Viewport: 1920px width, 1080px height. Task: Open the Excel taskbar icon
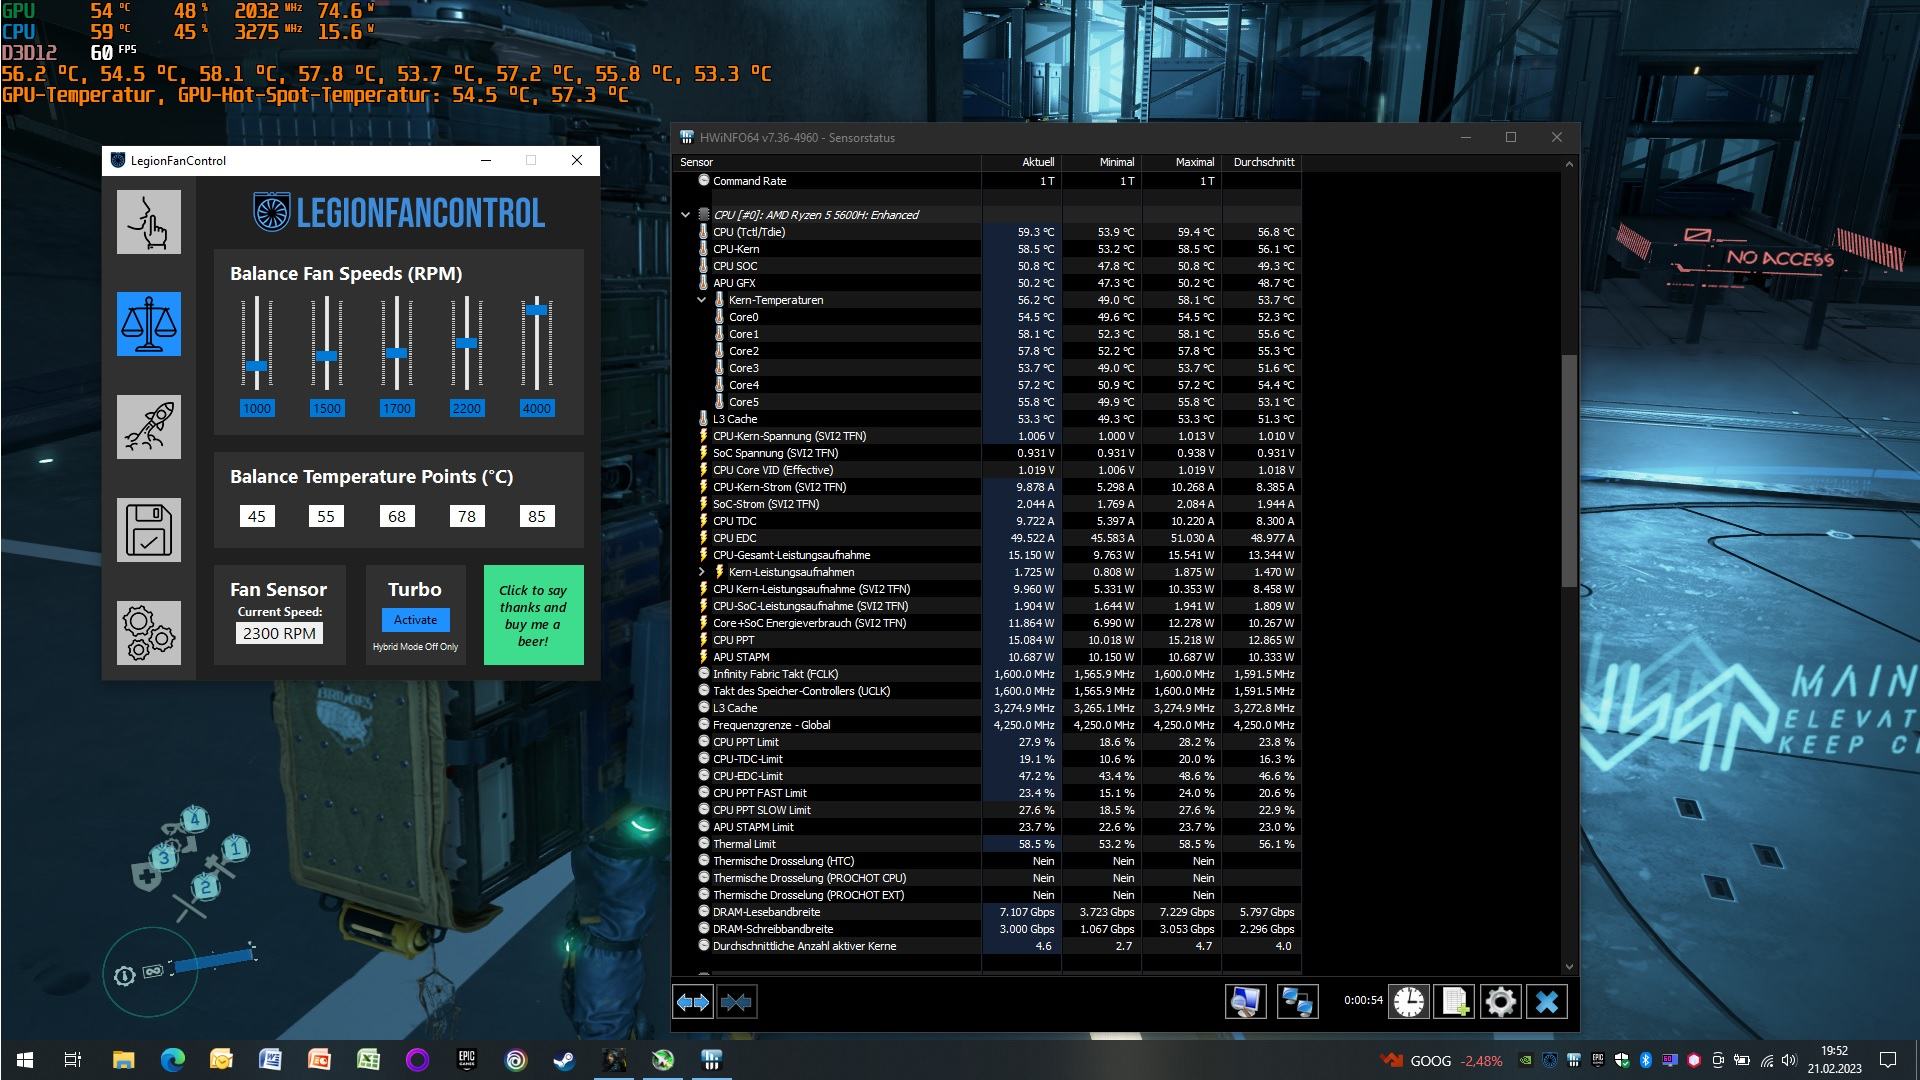coord(368,1060)
